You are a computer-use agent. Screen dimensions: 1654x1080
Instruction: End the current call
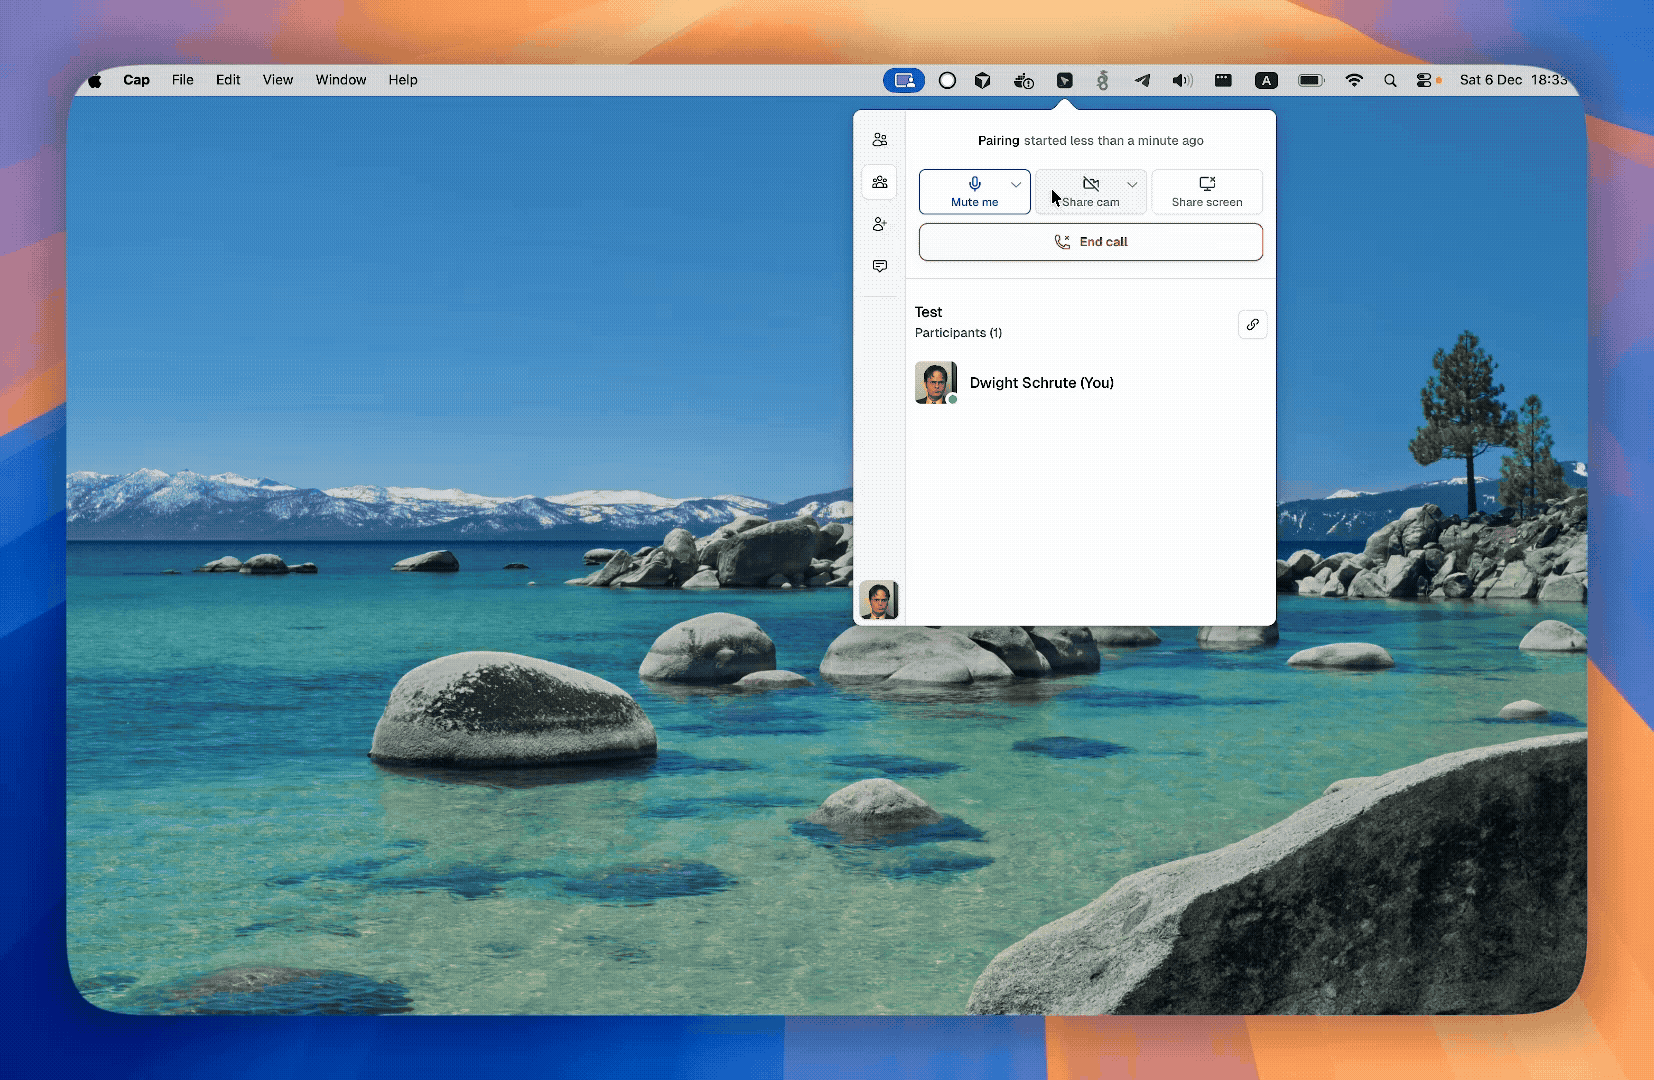point(1090,242)
